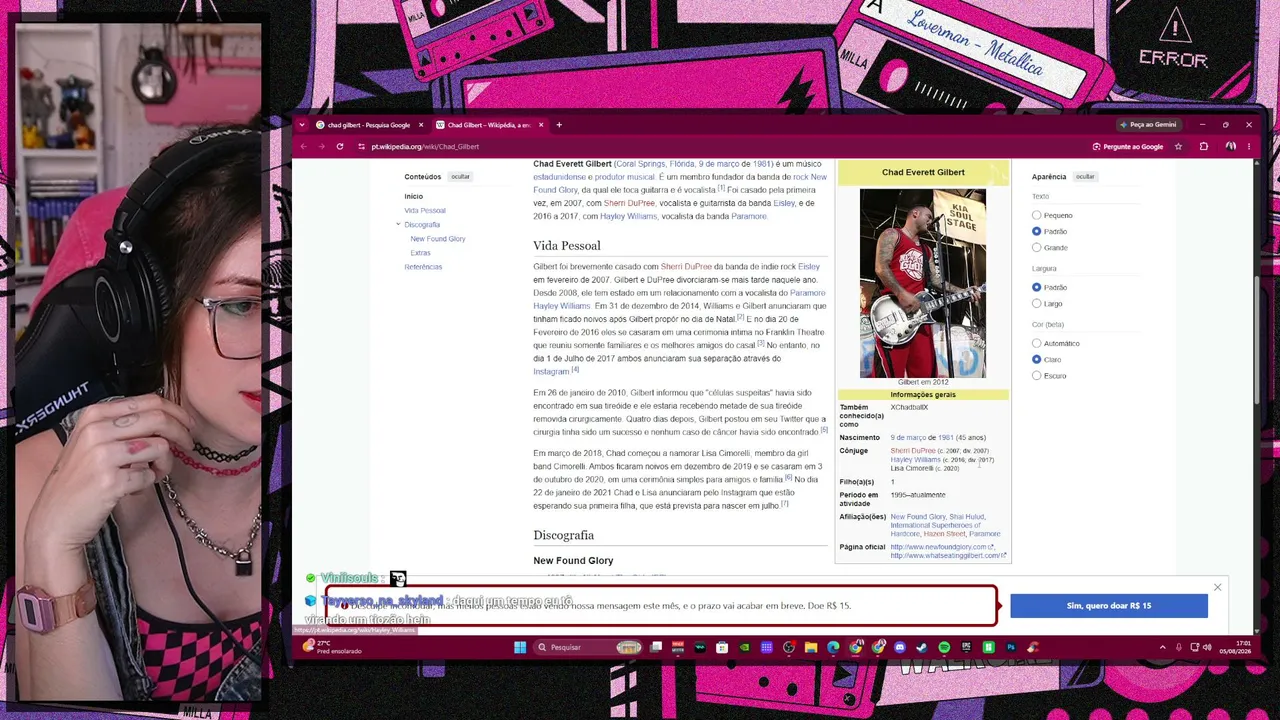Click the Peça ao Gemini button
The image size is (1280, 720).
coord(1148,125)
